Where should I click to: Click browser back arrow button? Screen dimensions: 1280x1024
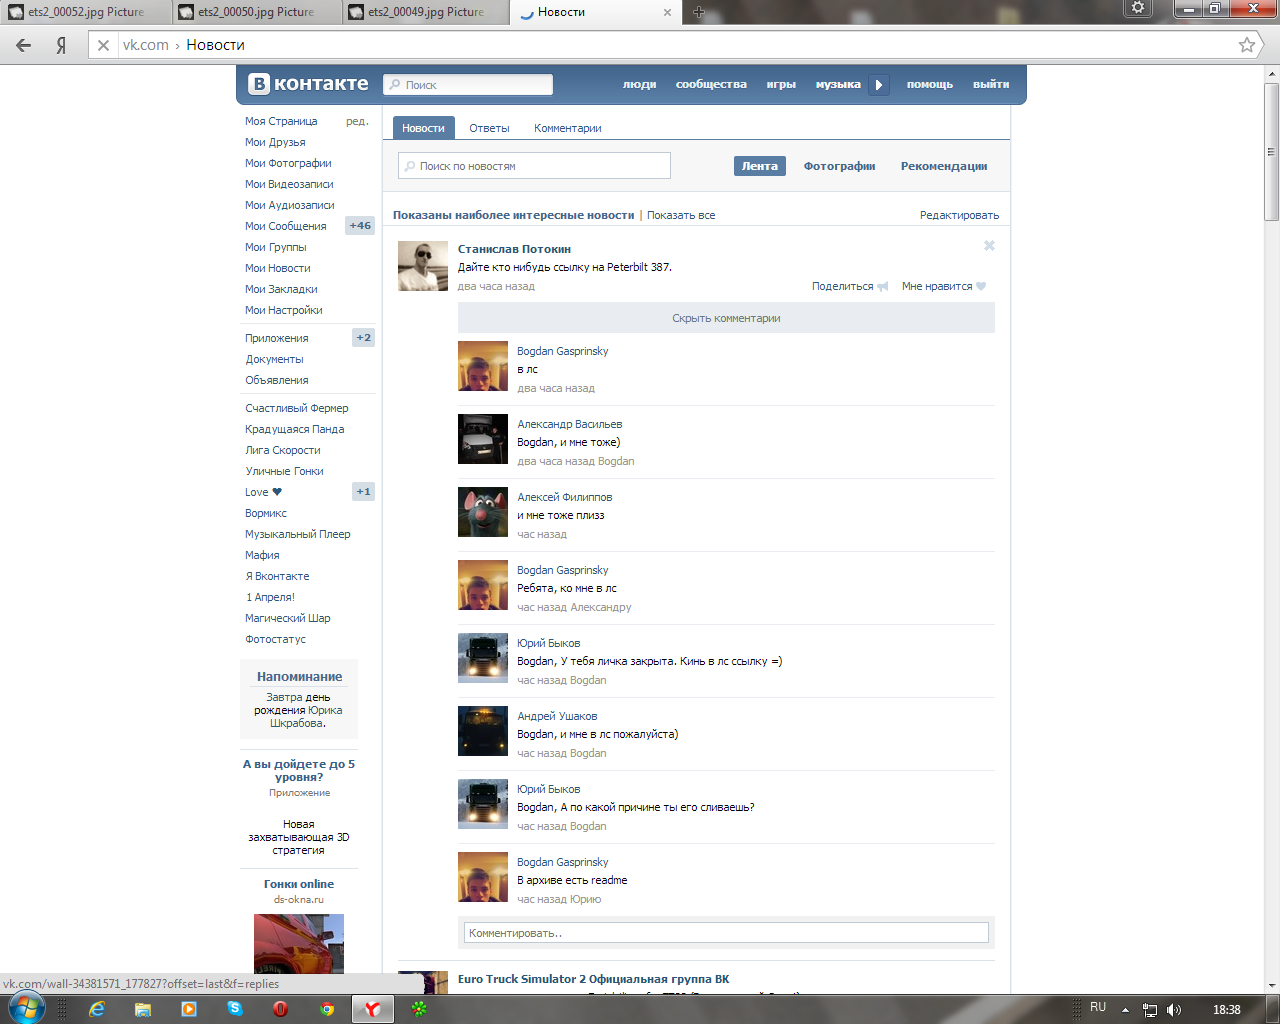(x=24, y=45)
